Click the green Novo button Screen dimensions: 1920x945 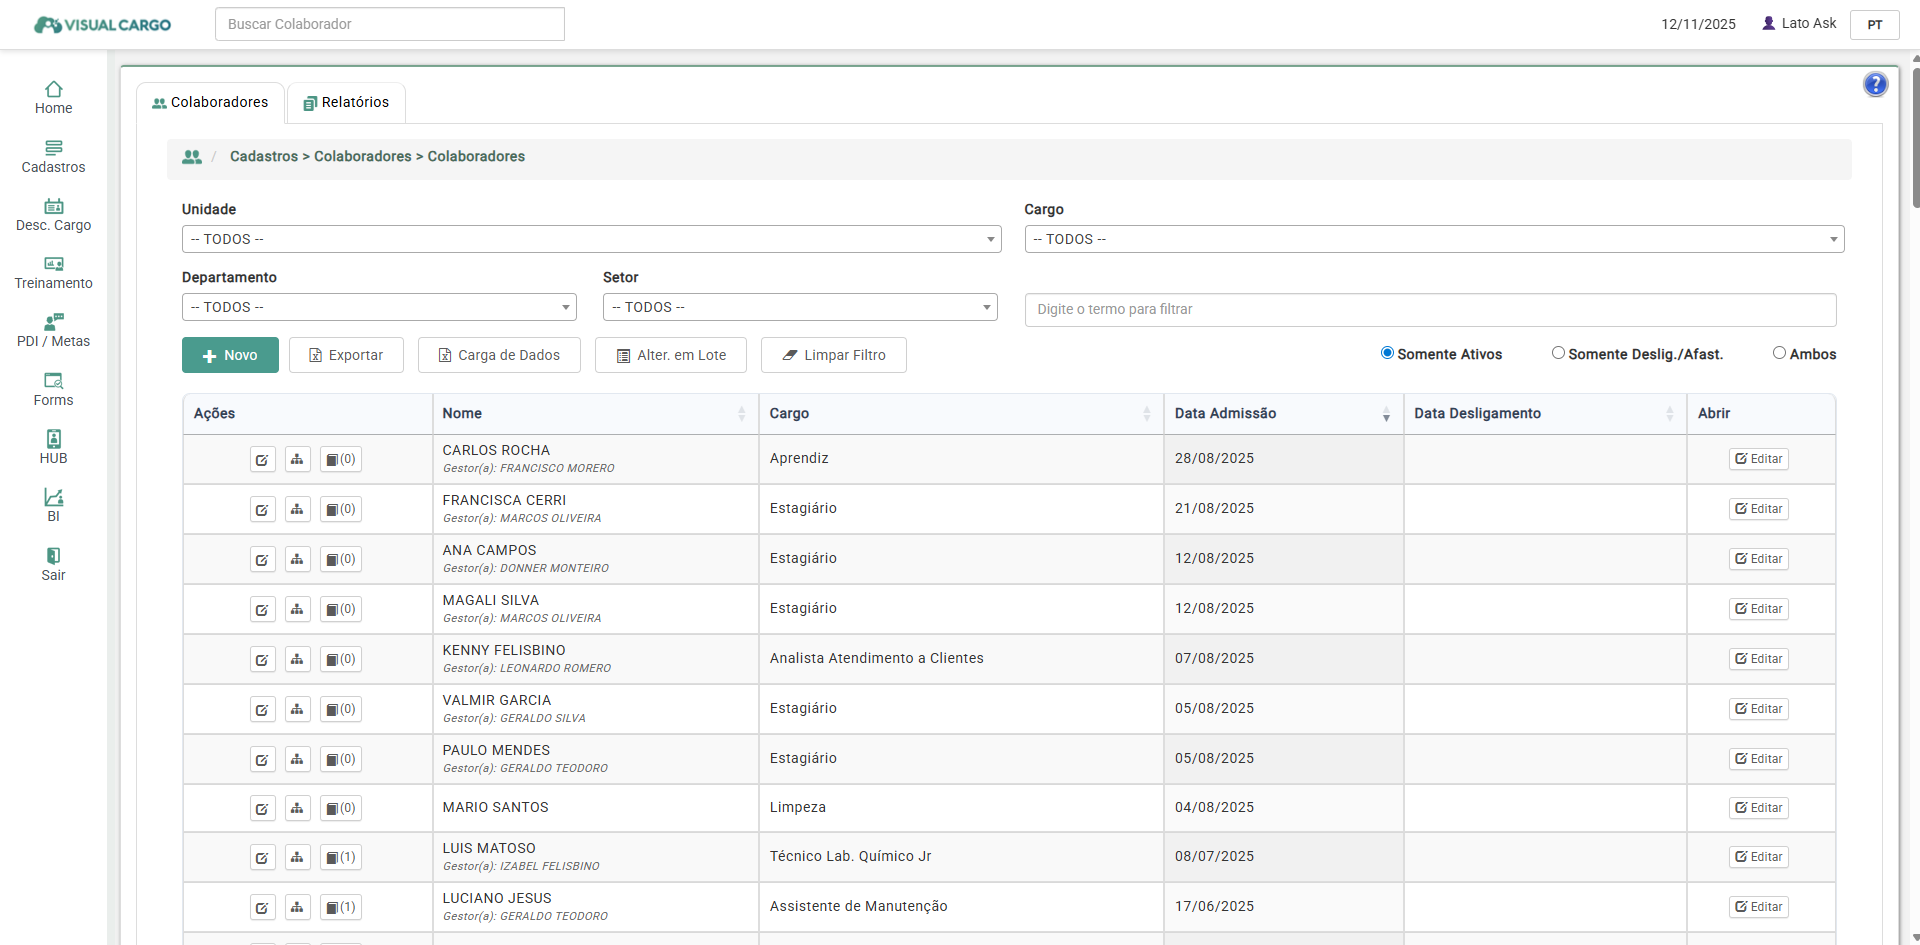coord(230,355)
